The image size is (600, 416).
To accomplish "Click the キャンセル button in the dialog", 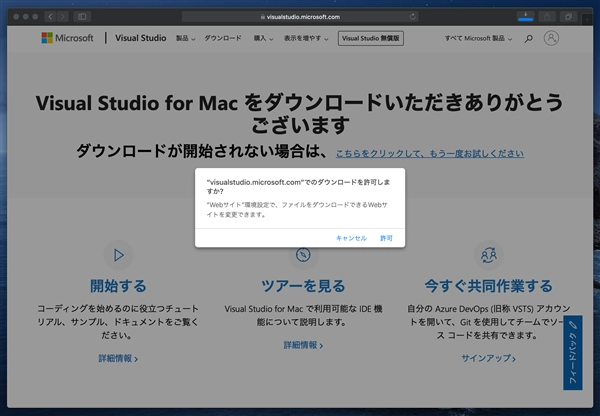I will pos(351,238).
